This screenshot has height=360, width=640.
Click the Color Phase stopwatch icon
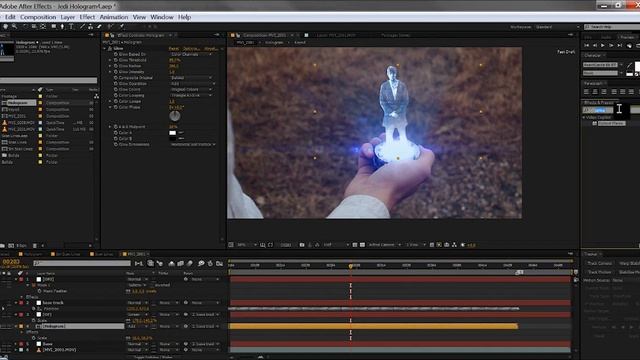click(116, 107)
